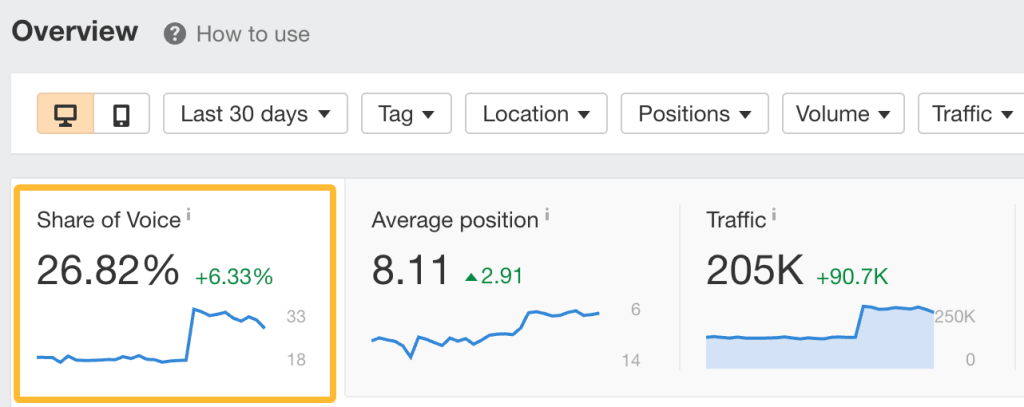1024x407 pixels.
Task: Open the Volume filter dropdown
Action: (x=843, y=114)
